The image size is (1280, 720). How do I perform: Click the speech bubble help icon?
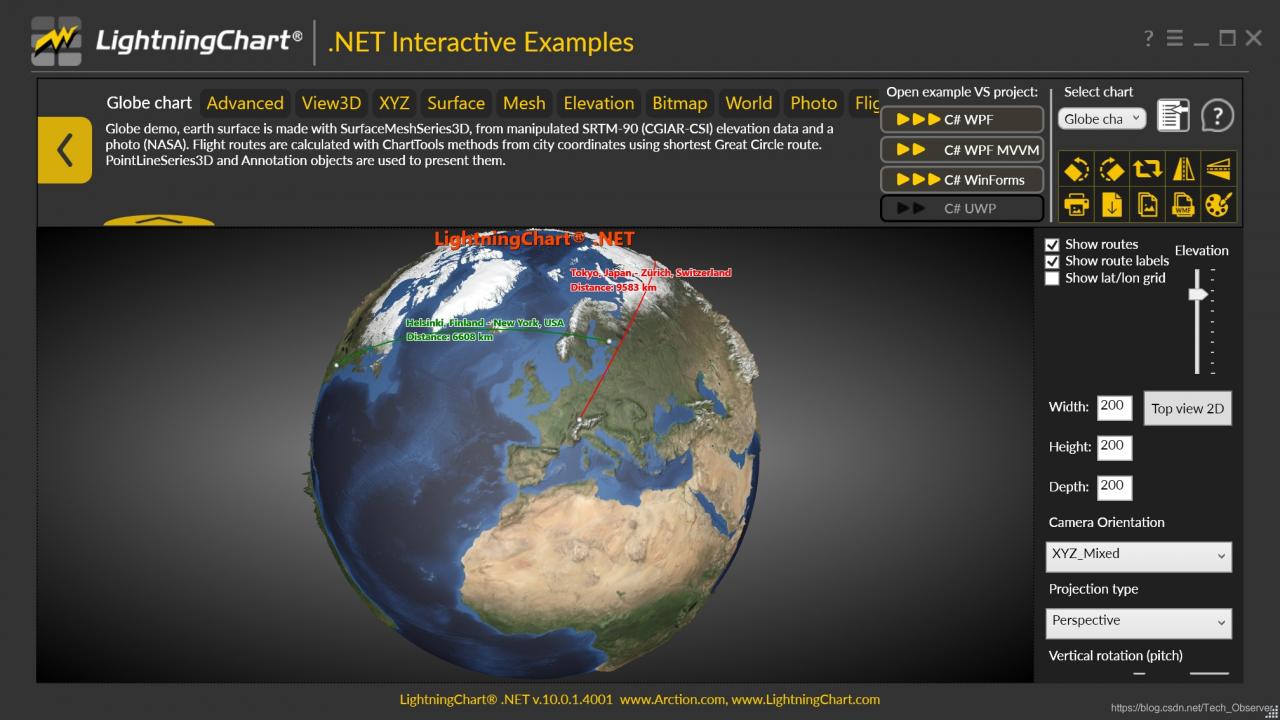[x=1217, y=116]
